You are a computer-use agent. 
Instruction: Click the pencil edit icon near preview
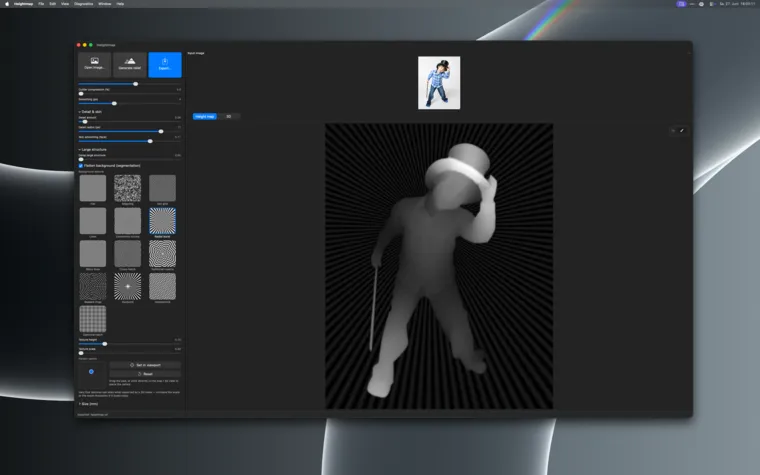(682, 130)
